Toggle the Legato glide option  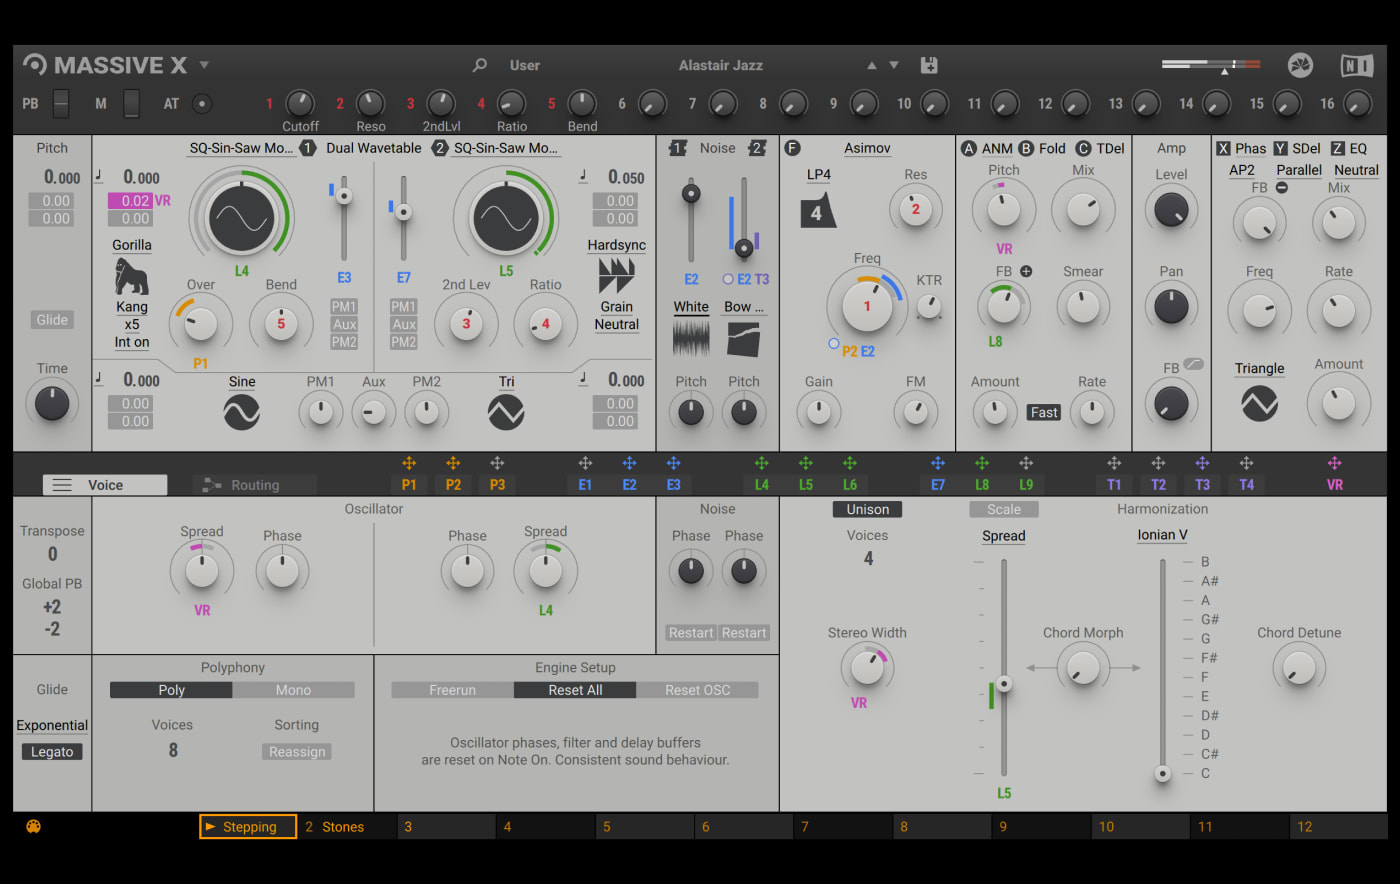click(52, 752)
